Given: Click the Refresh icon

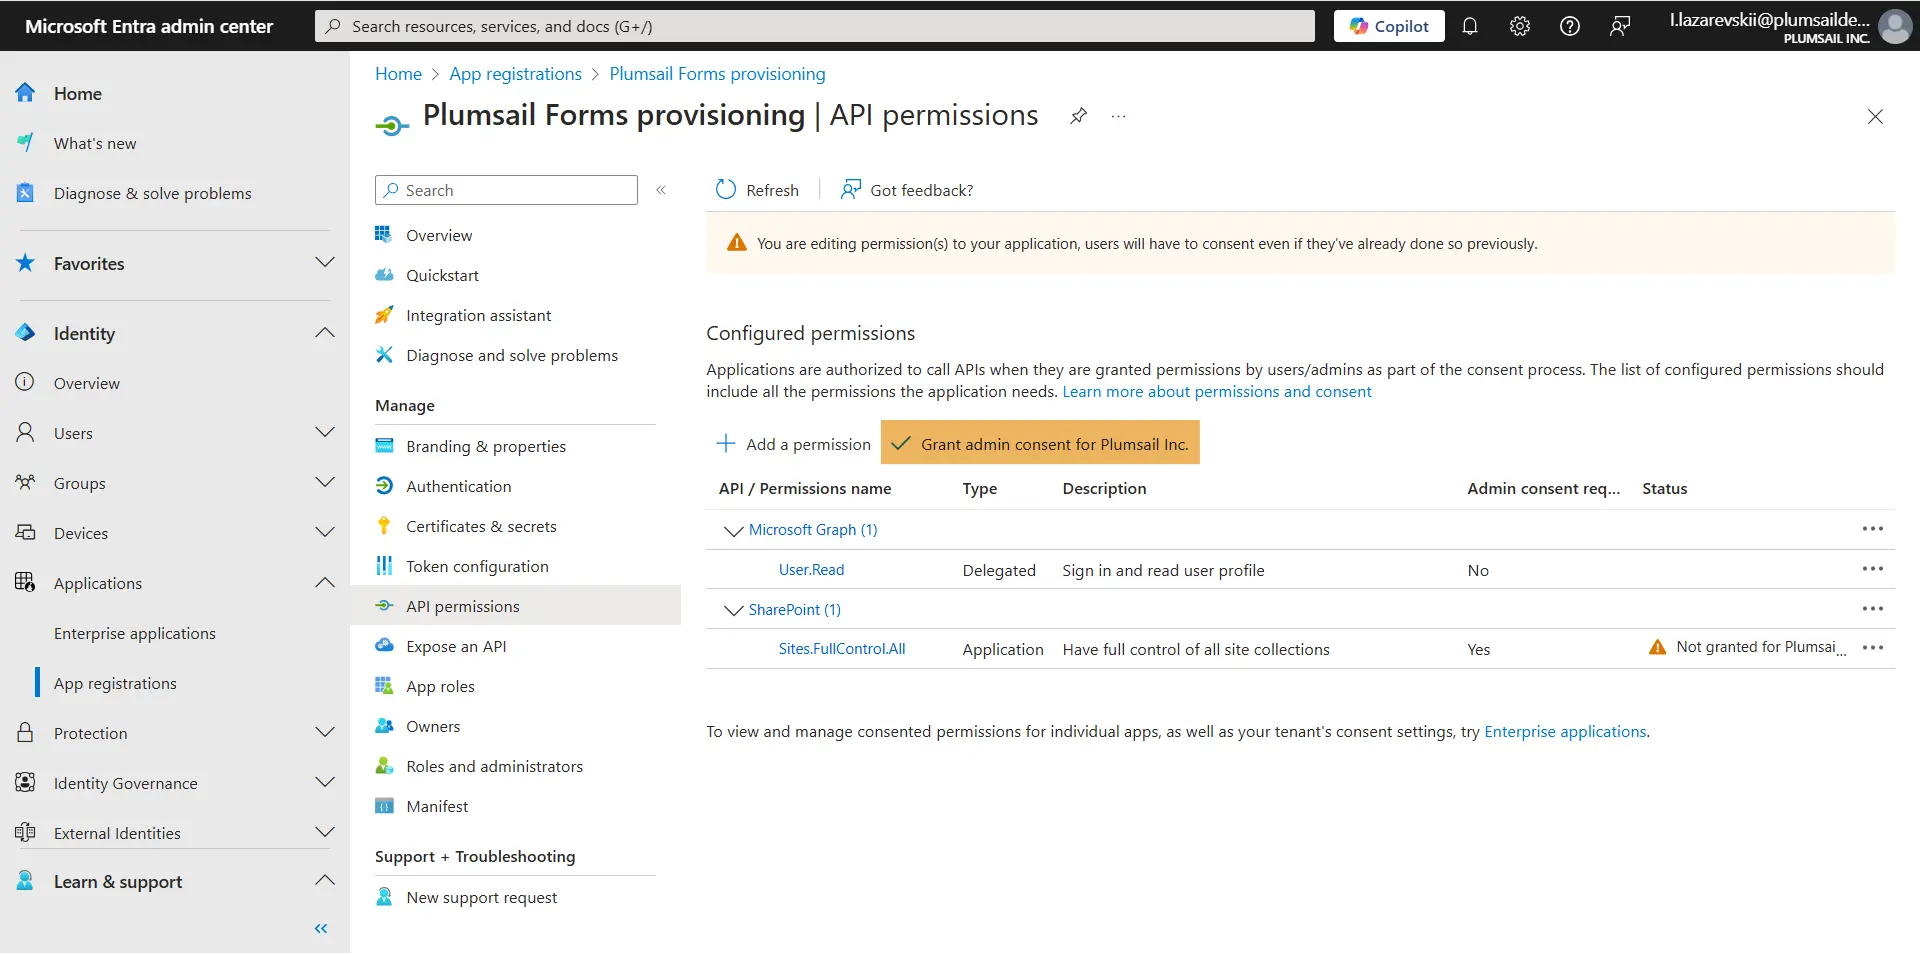Looking at the screenshot, I should click(726, 189).
